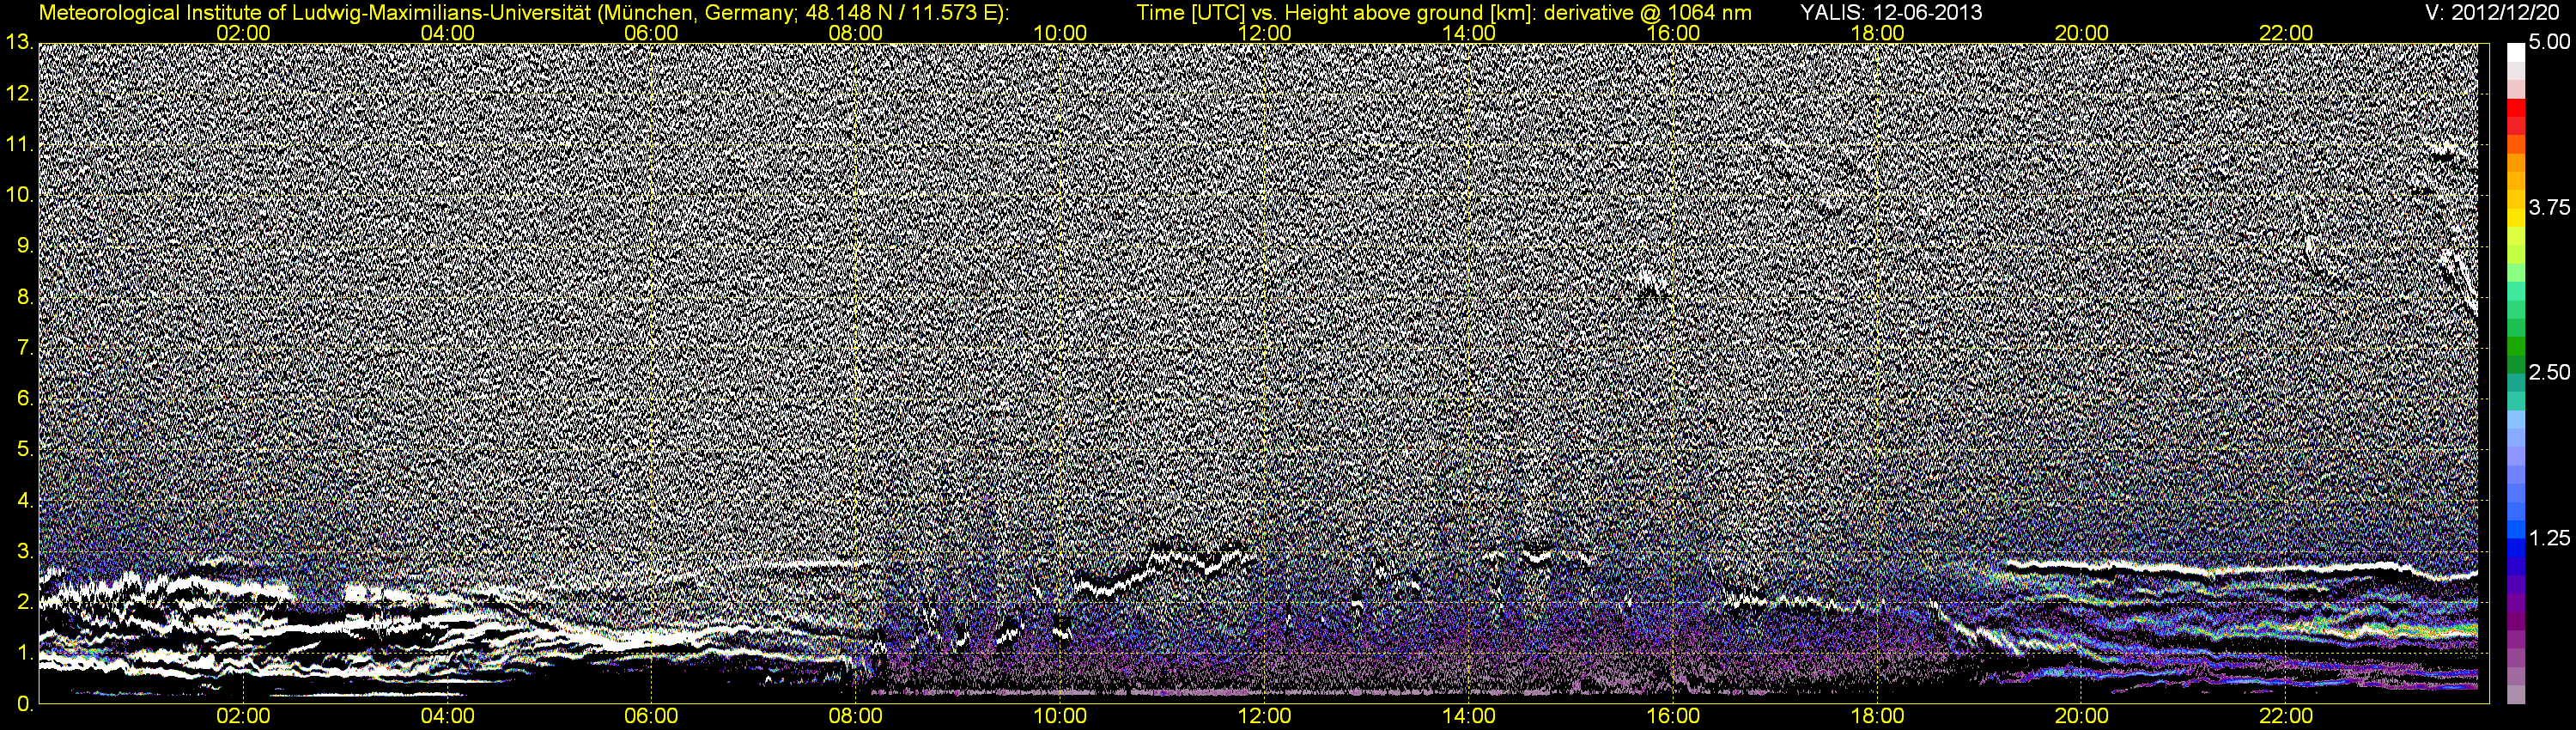Pick the green segment of the colorbar

[x=2516, y=347]
